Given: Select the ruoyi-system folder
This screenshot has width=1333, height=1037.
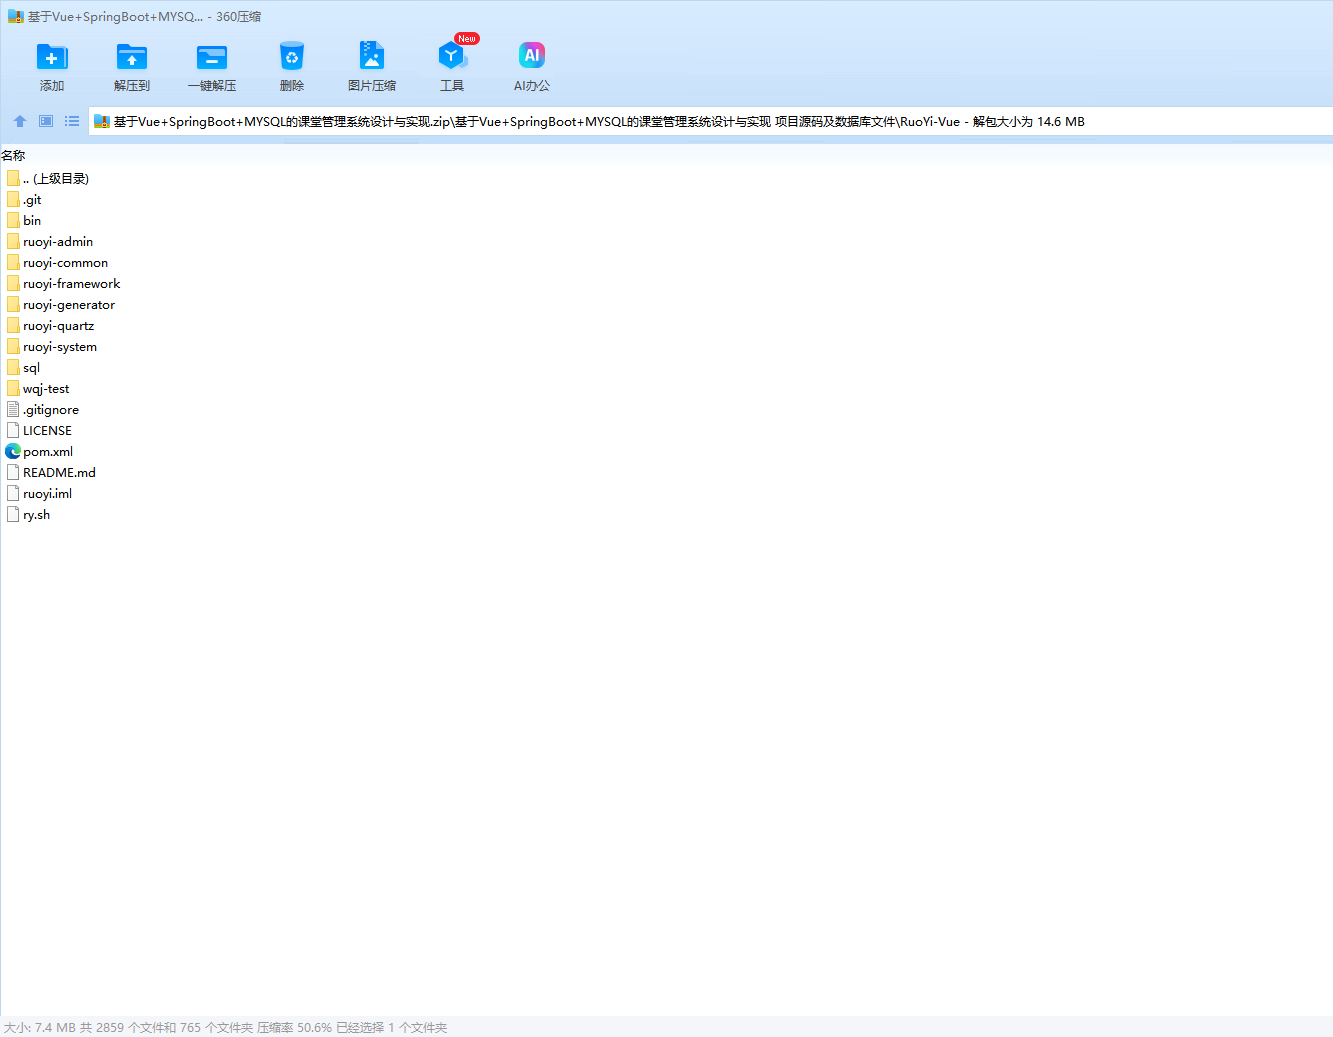Looking at the screenshot, I should pyautogui.click(x=52, y=346).
